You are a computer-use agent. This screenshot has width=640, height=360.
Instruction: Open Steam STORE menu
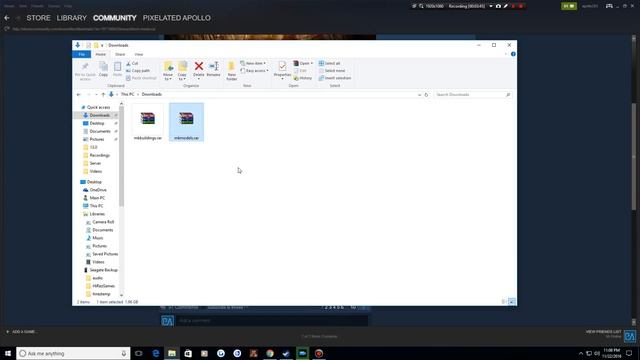(38, 18)
